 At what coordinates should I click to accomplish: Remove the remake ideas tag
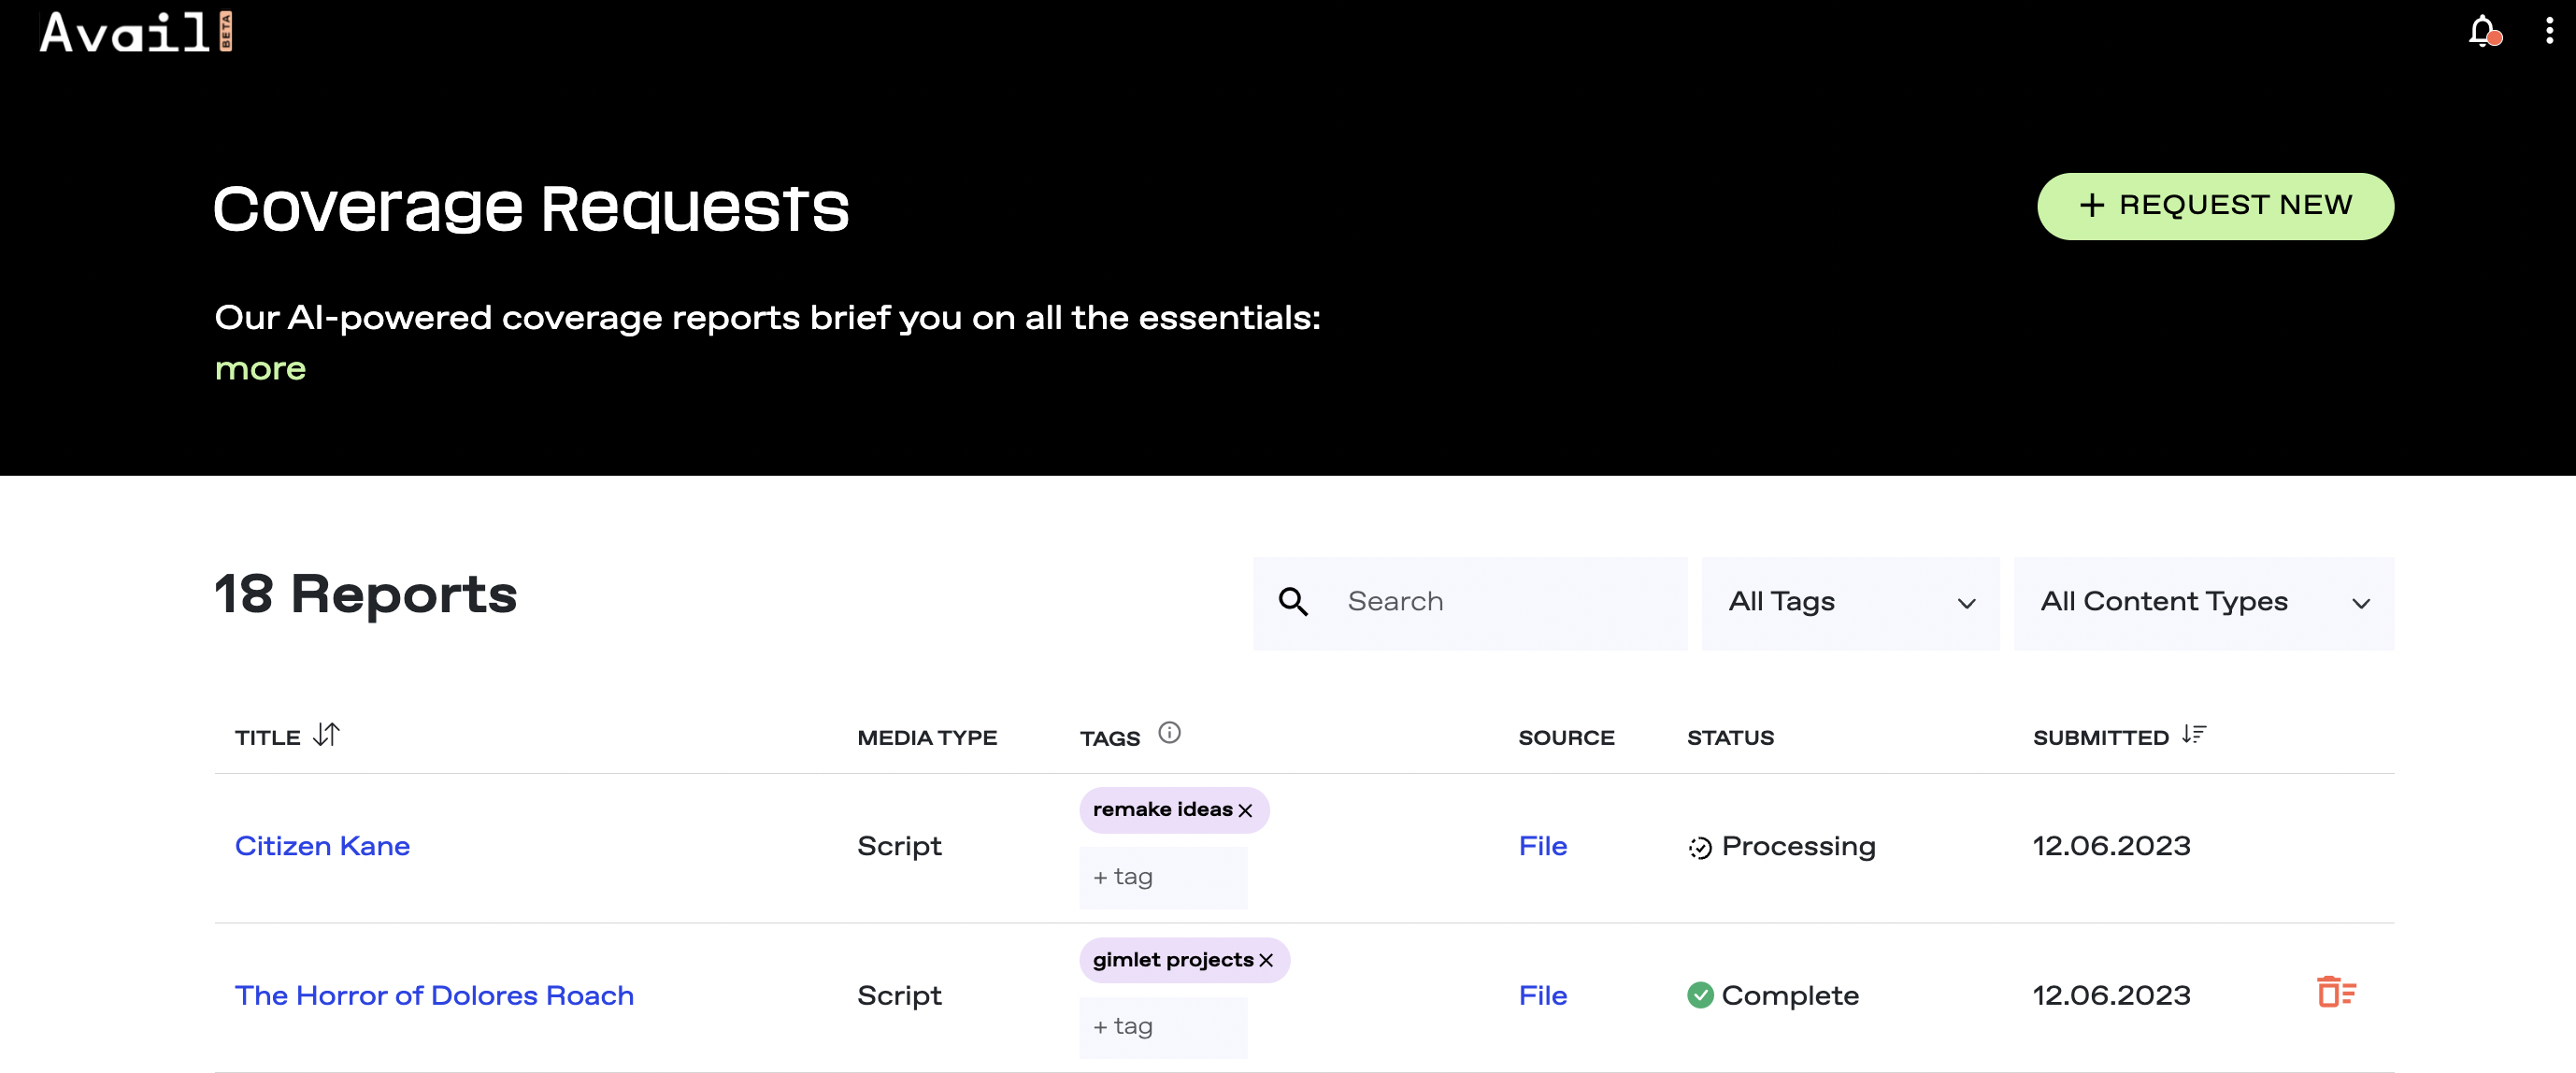coord(1245,811)
